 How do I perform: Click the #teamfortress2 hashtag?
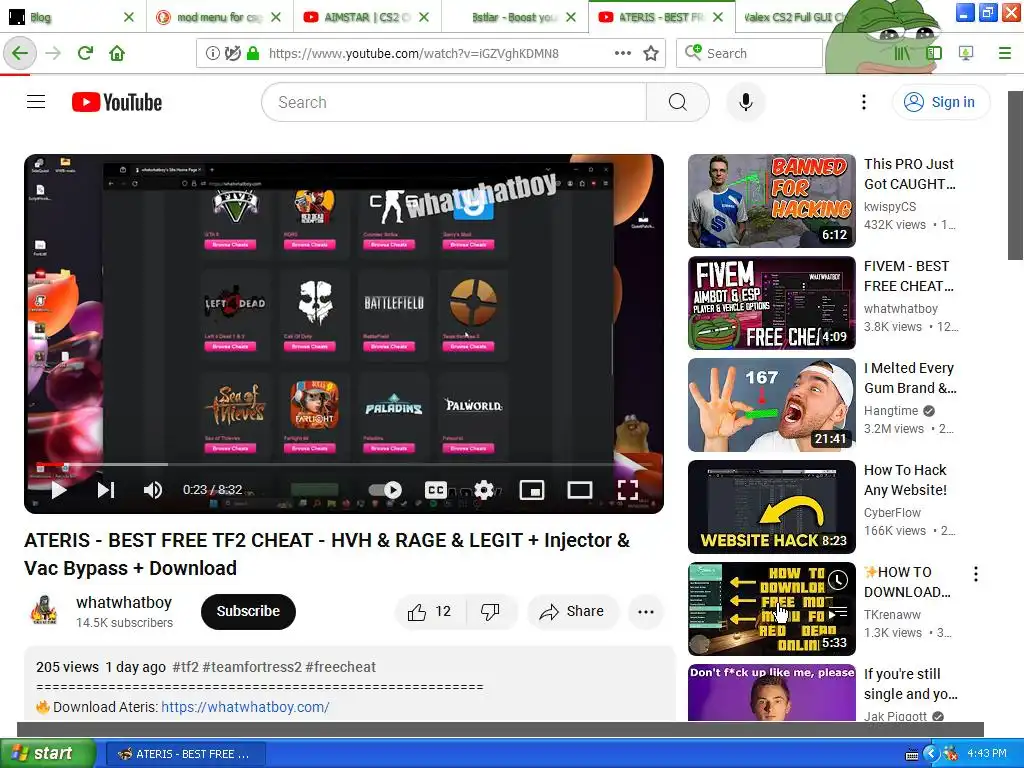click(x=252, y=667)
